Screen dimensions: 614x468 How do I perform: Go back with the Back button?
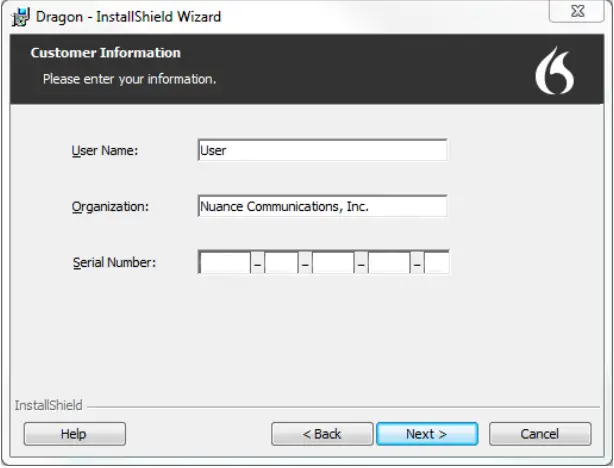point(322,434)
